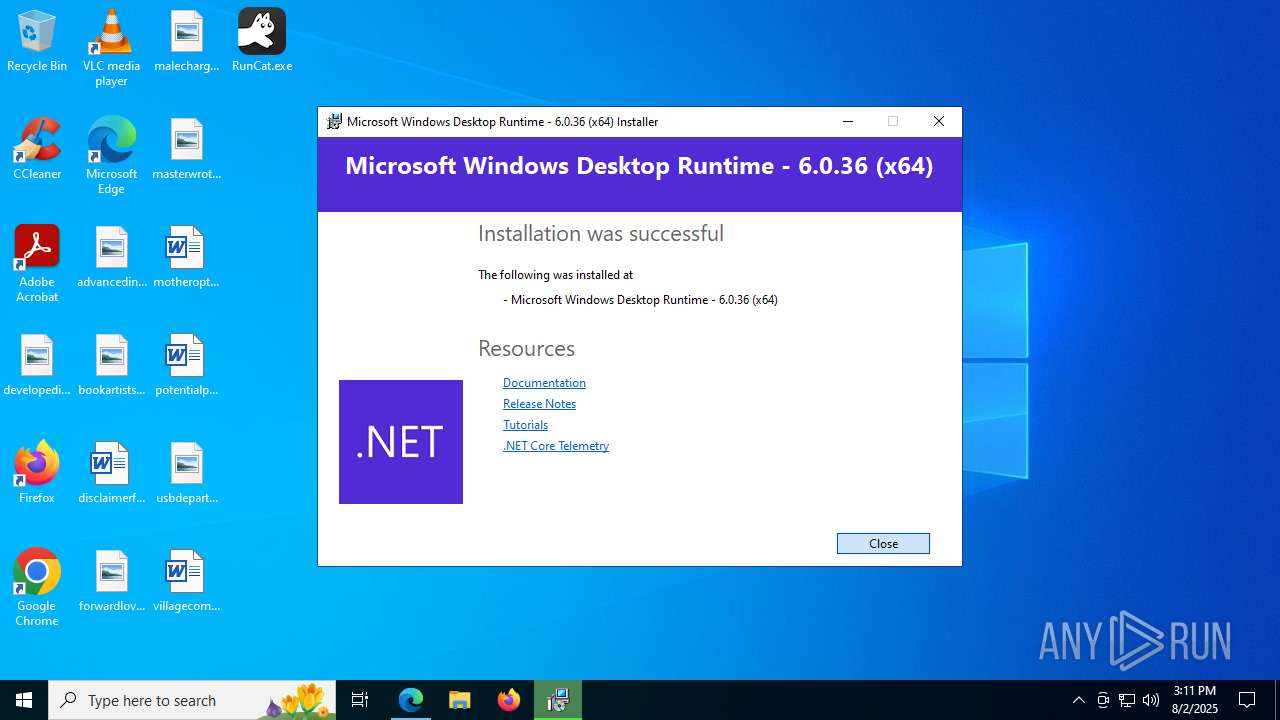Screen dimensions: 1280x720
Task: Launch VLC media player shortcut
Action: coord(111,47)
